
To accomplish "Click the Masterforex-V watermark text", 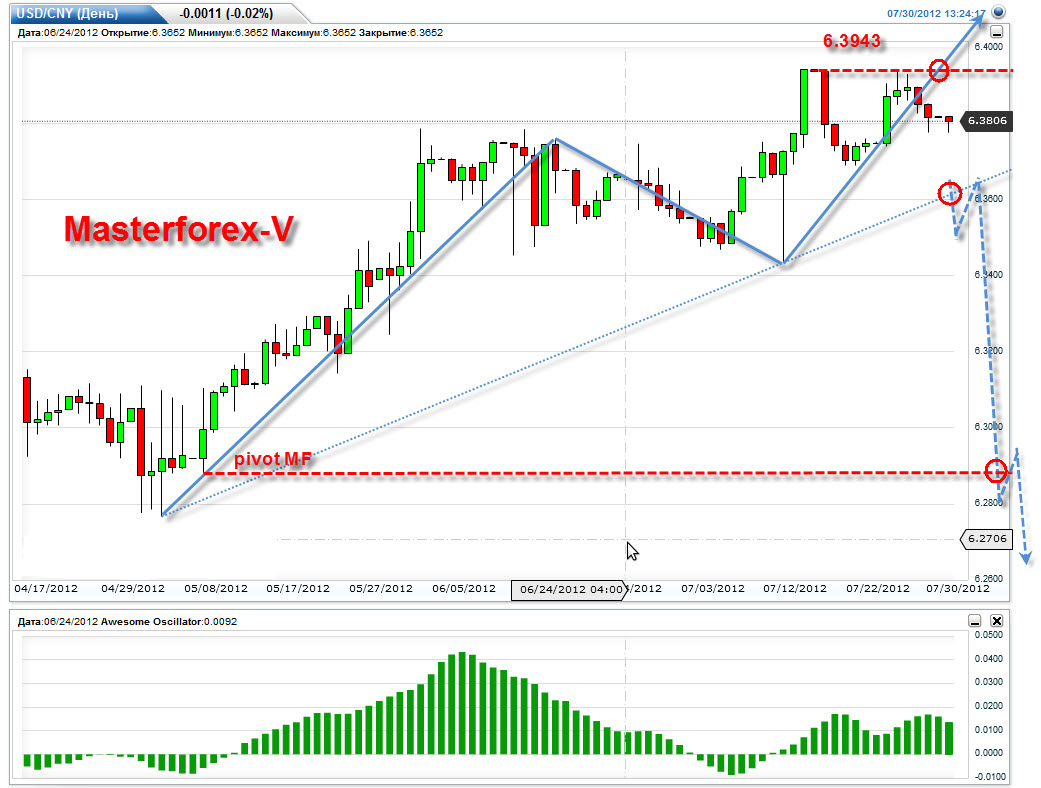I will pos(179,229).
